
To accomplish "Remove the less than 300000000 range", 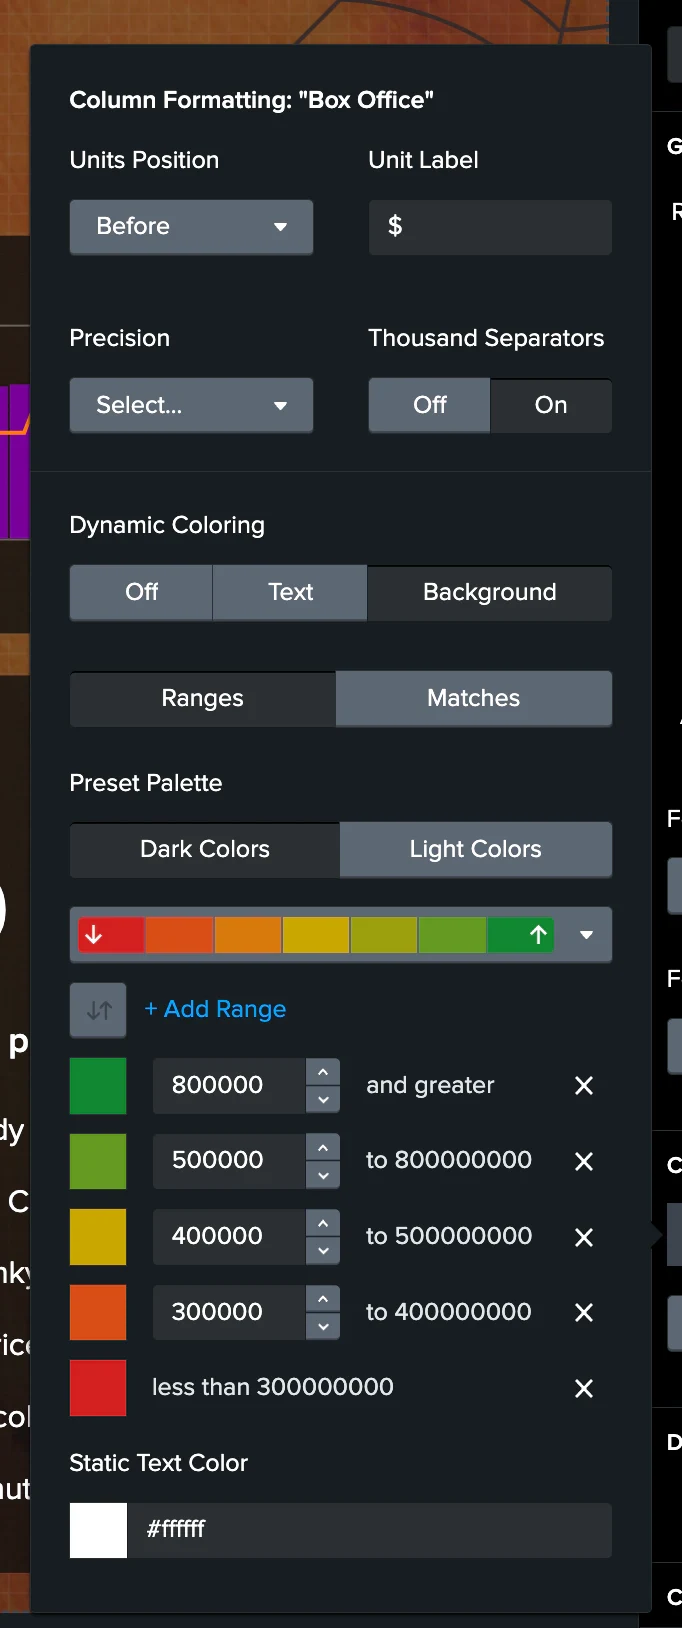I will coord(584,1388).
